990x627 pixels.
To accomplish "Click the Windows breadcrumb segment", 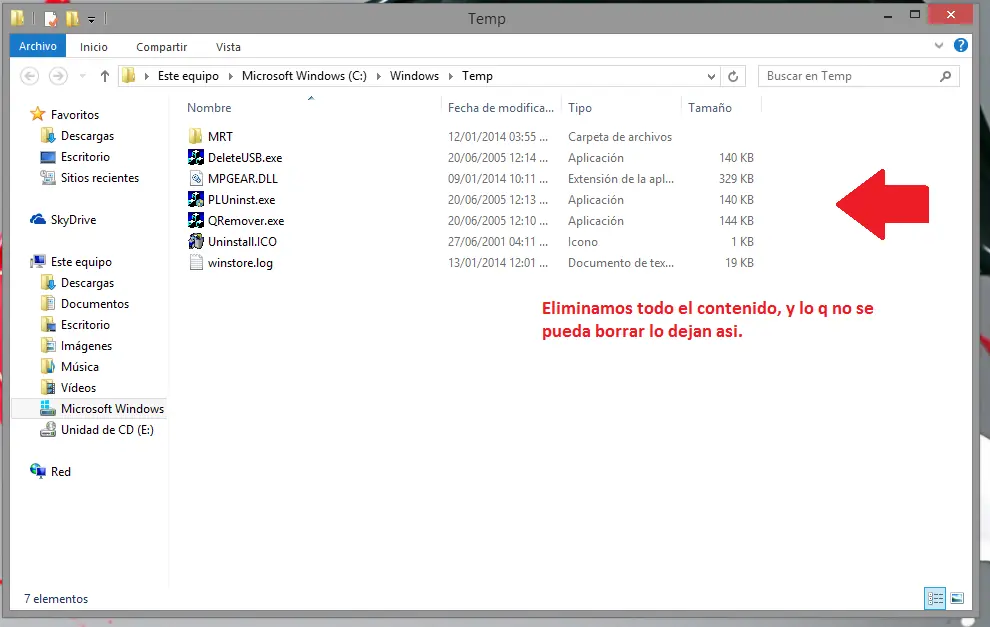I will point(414,76).
